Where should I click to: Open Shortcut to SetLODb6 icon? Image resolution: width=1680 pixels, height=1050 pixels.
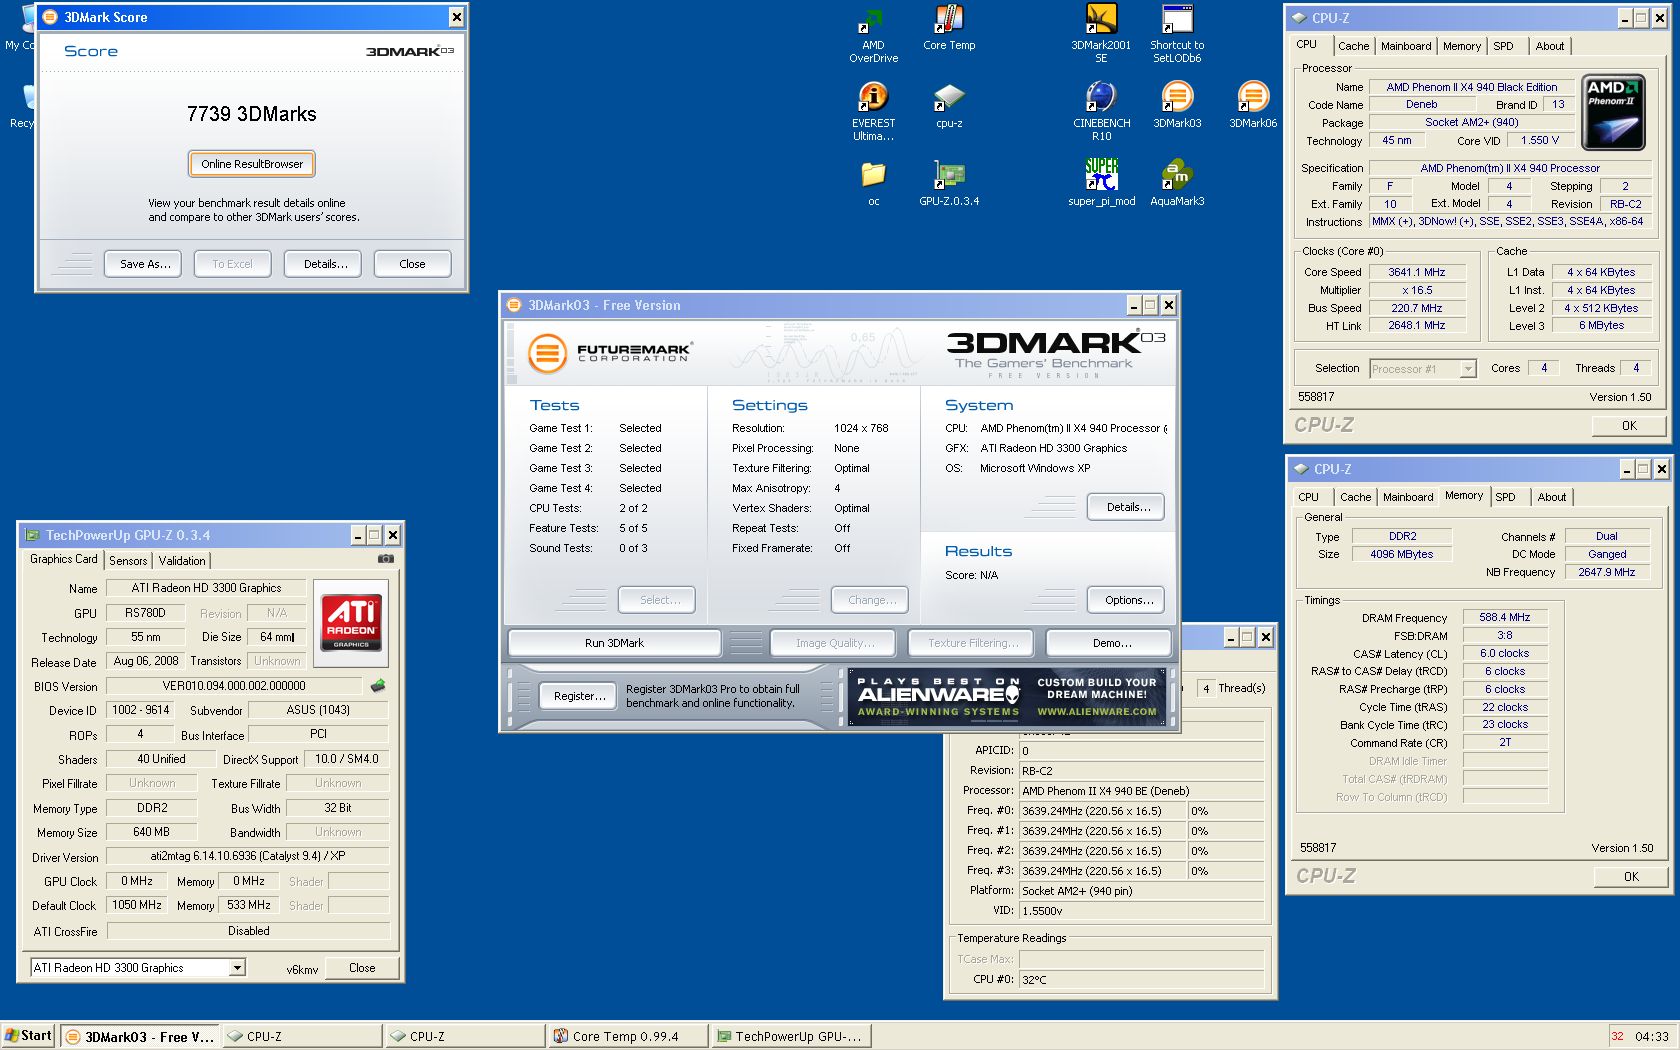1177,34
